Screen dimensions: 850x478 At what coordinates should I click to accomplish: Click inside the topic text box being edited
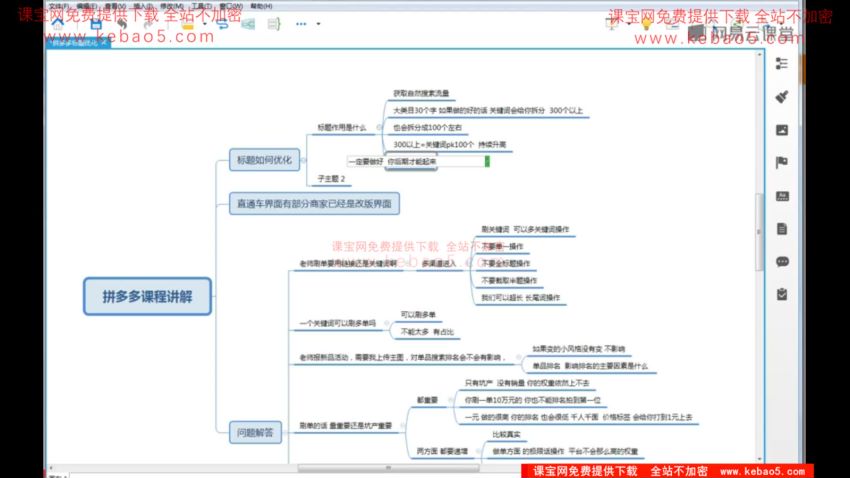(x=417, y=162)
